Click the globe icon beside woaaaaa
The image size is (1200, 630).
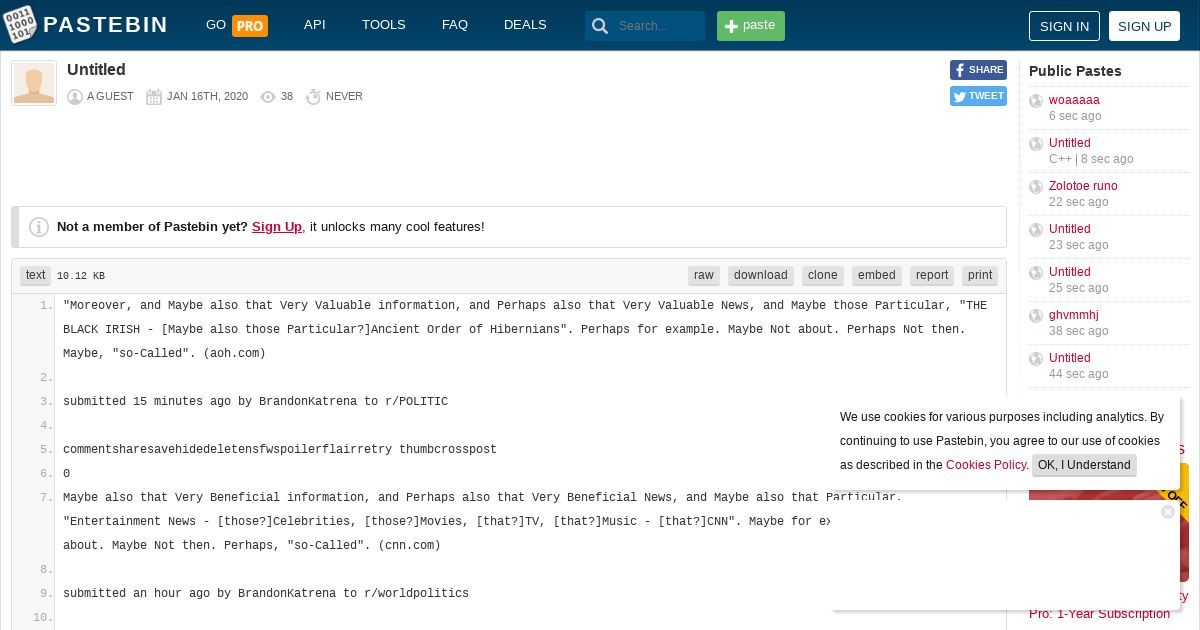[1036, 101]
